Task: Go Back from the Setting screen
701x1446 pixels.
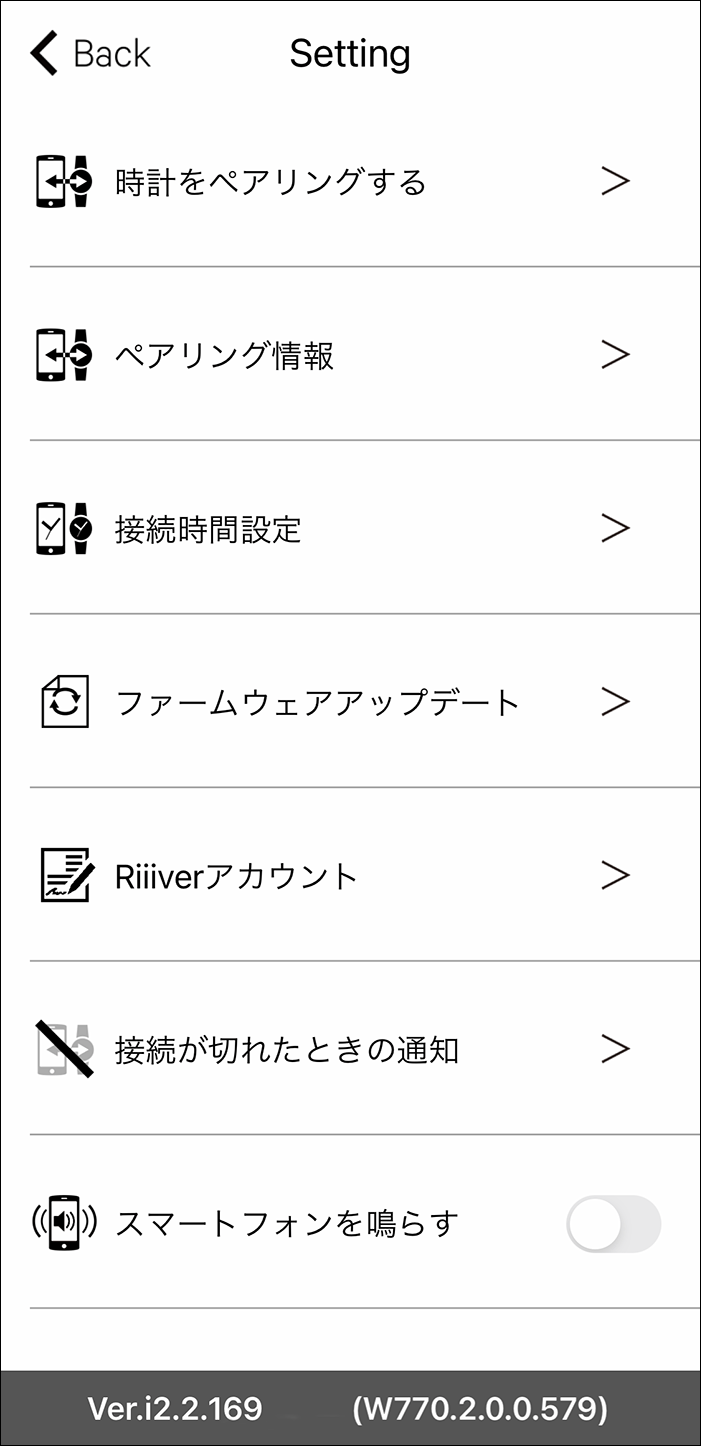Action: [x=91, y=53]
